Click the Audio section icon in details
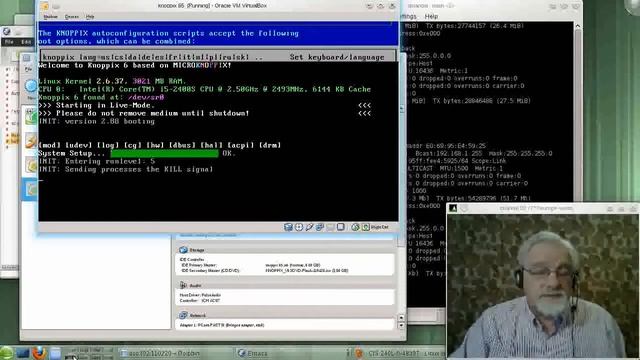The width and height of the screenshot is (640, 360). pos(183,285)
